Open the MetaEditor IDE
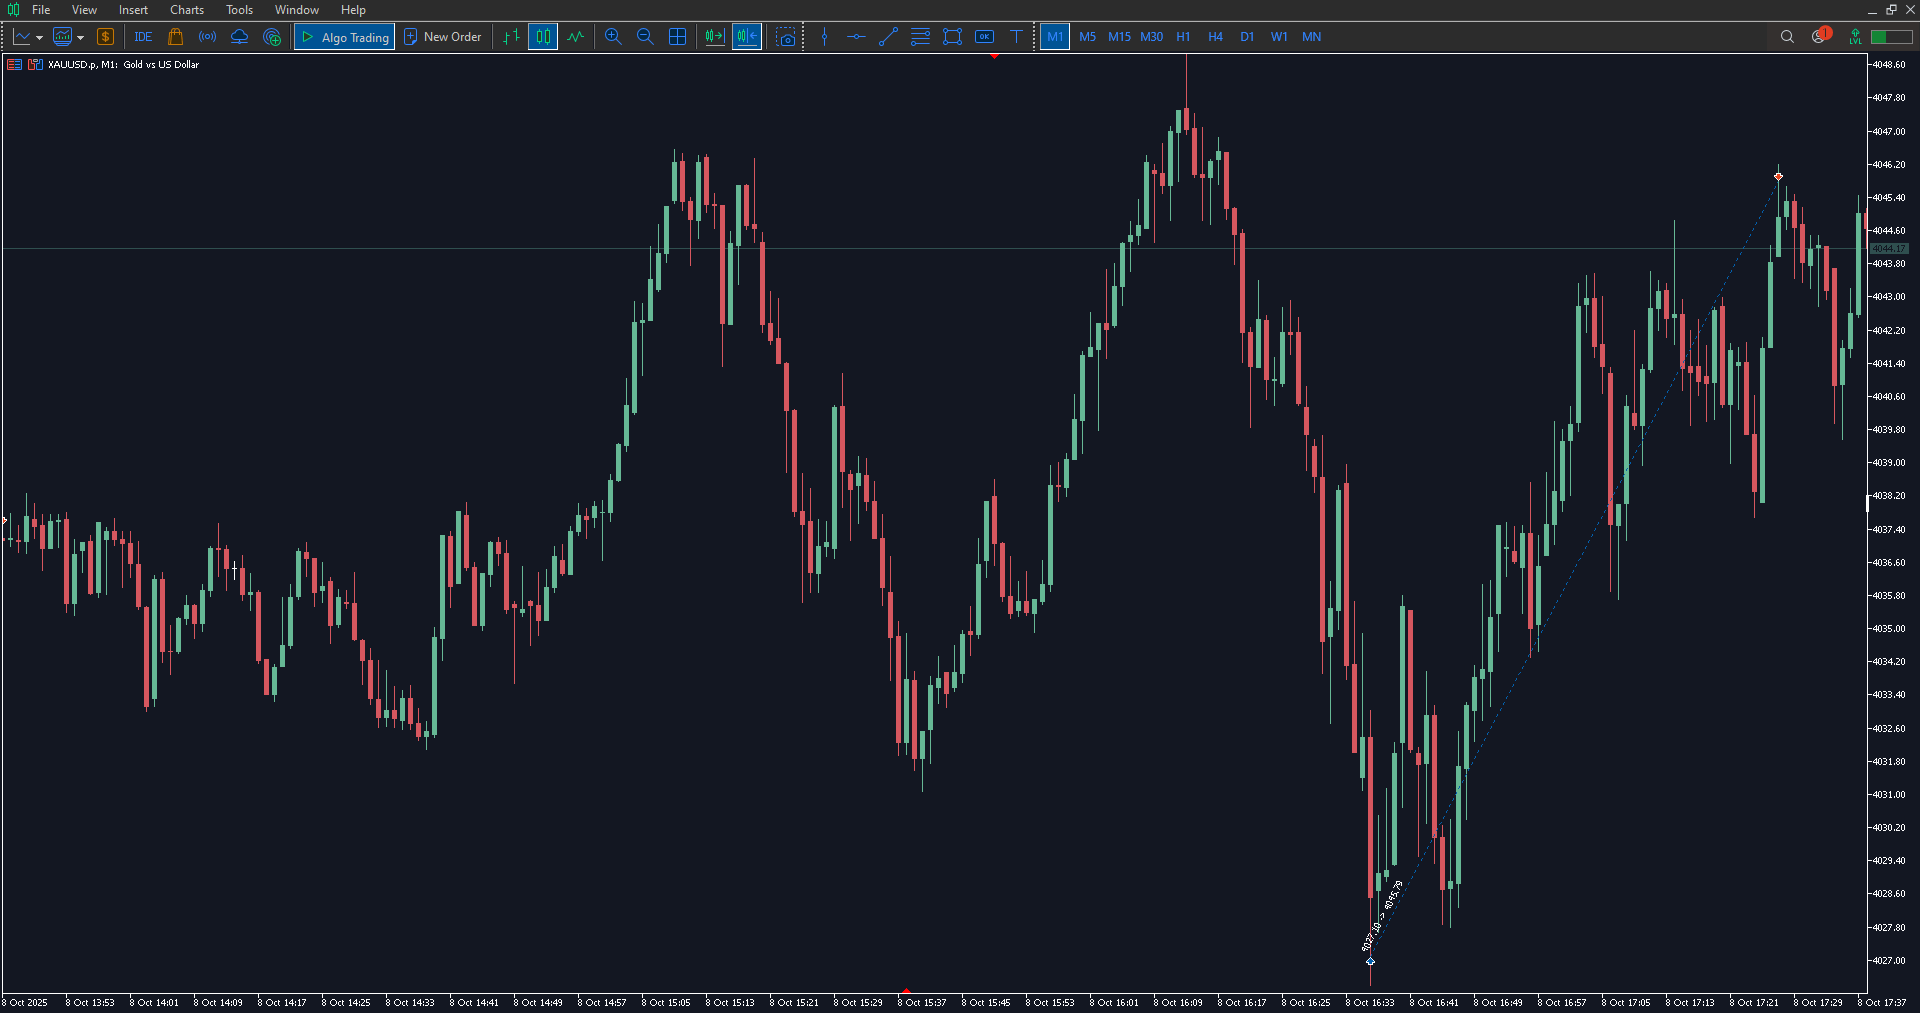The image size is (1920, 1013). tap(143, 37)
